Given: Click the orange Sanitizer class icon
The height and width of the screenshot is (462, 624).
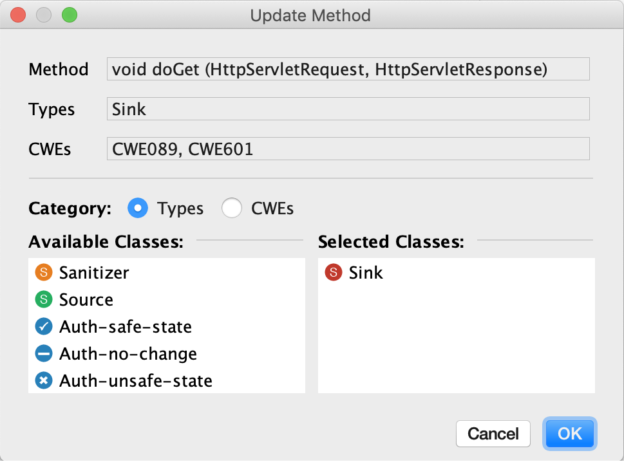Looking at the screenshot, I should (x=44, y=273).
